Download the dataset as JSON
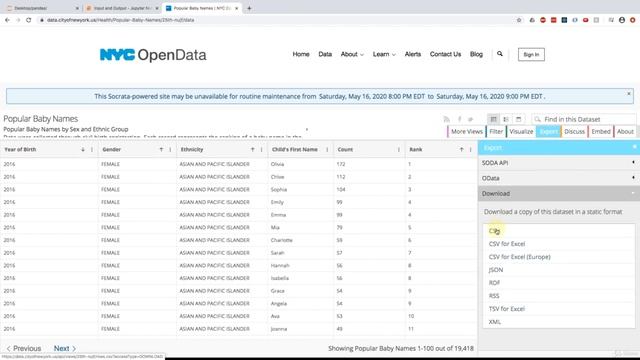The width and height of the screenshot is (640, 360). tap(496, 270)
